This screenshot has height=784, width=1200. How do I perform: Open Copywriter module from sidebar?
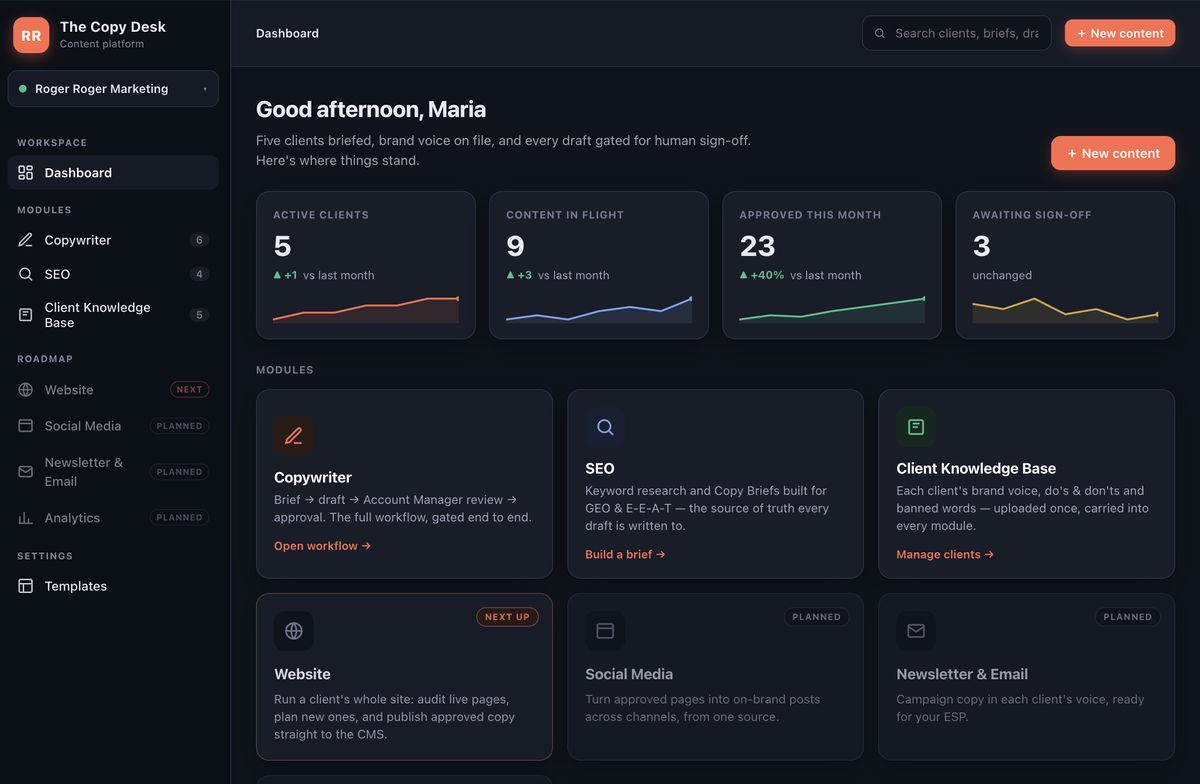(113, 240)
